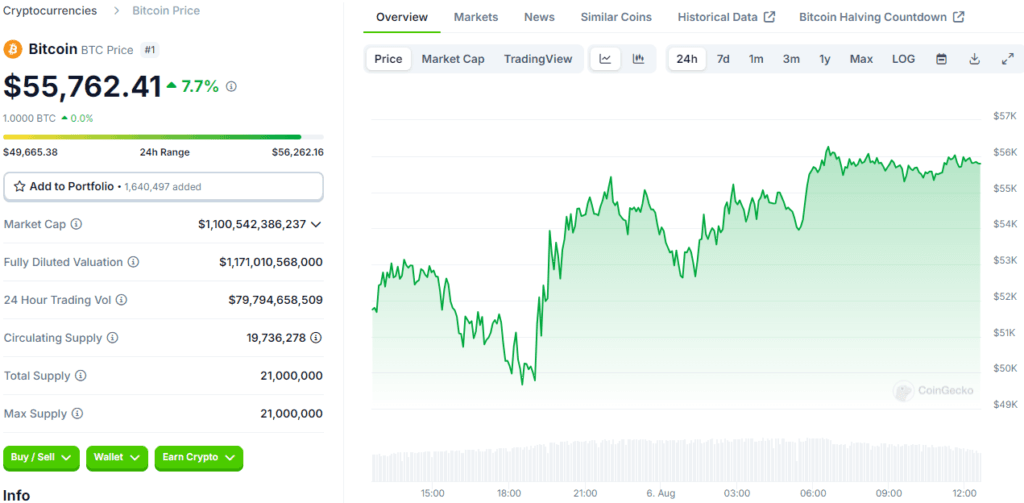Click the 6. Aug date axis label

point(662,493)
